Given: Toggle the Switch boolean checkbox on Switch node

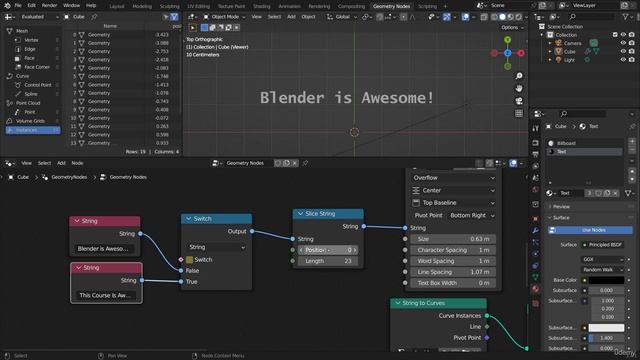Looking at the screenshot, I should (x=189, y=260).
